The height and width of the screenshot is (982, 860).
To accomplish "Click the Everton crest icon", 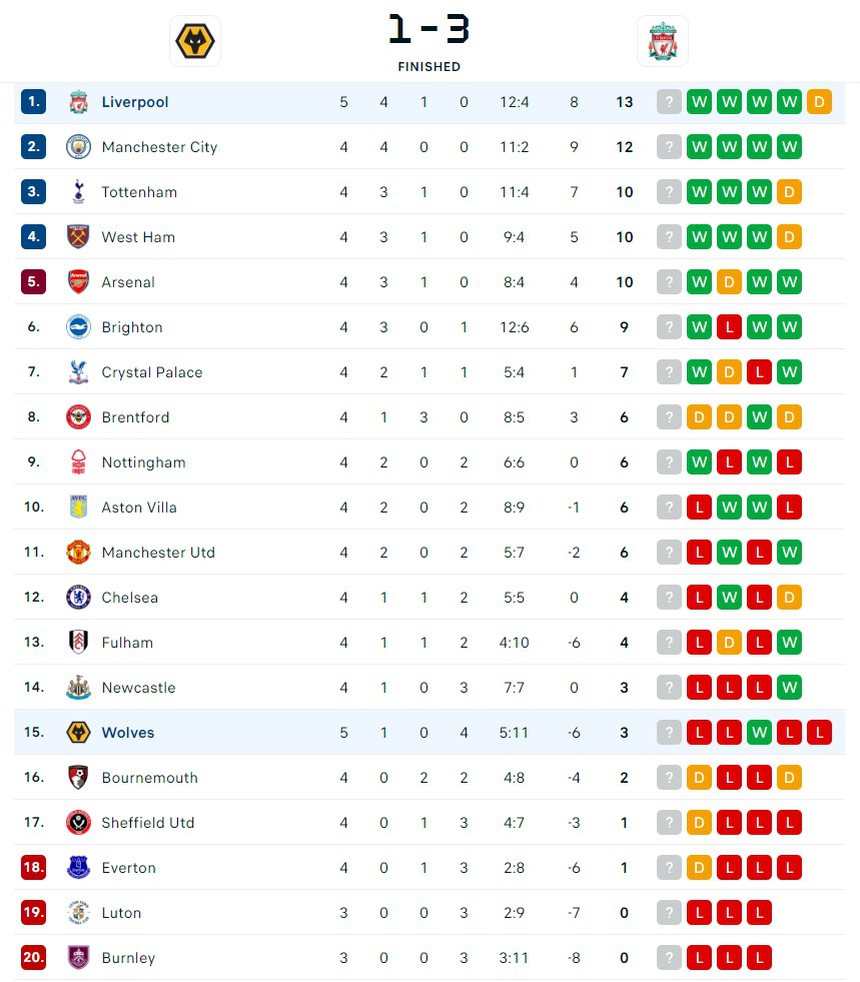I will tap(78, 867).
